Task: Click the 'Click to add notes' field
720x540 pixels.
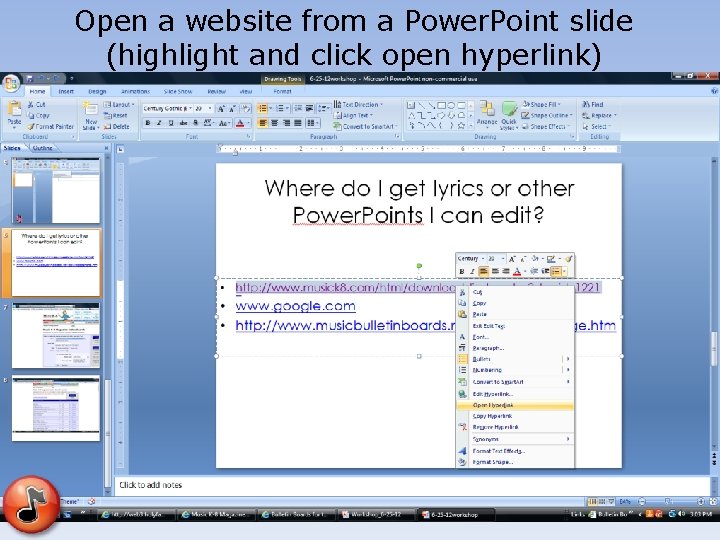Action: [x=412, y=485]
